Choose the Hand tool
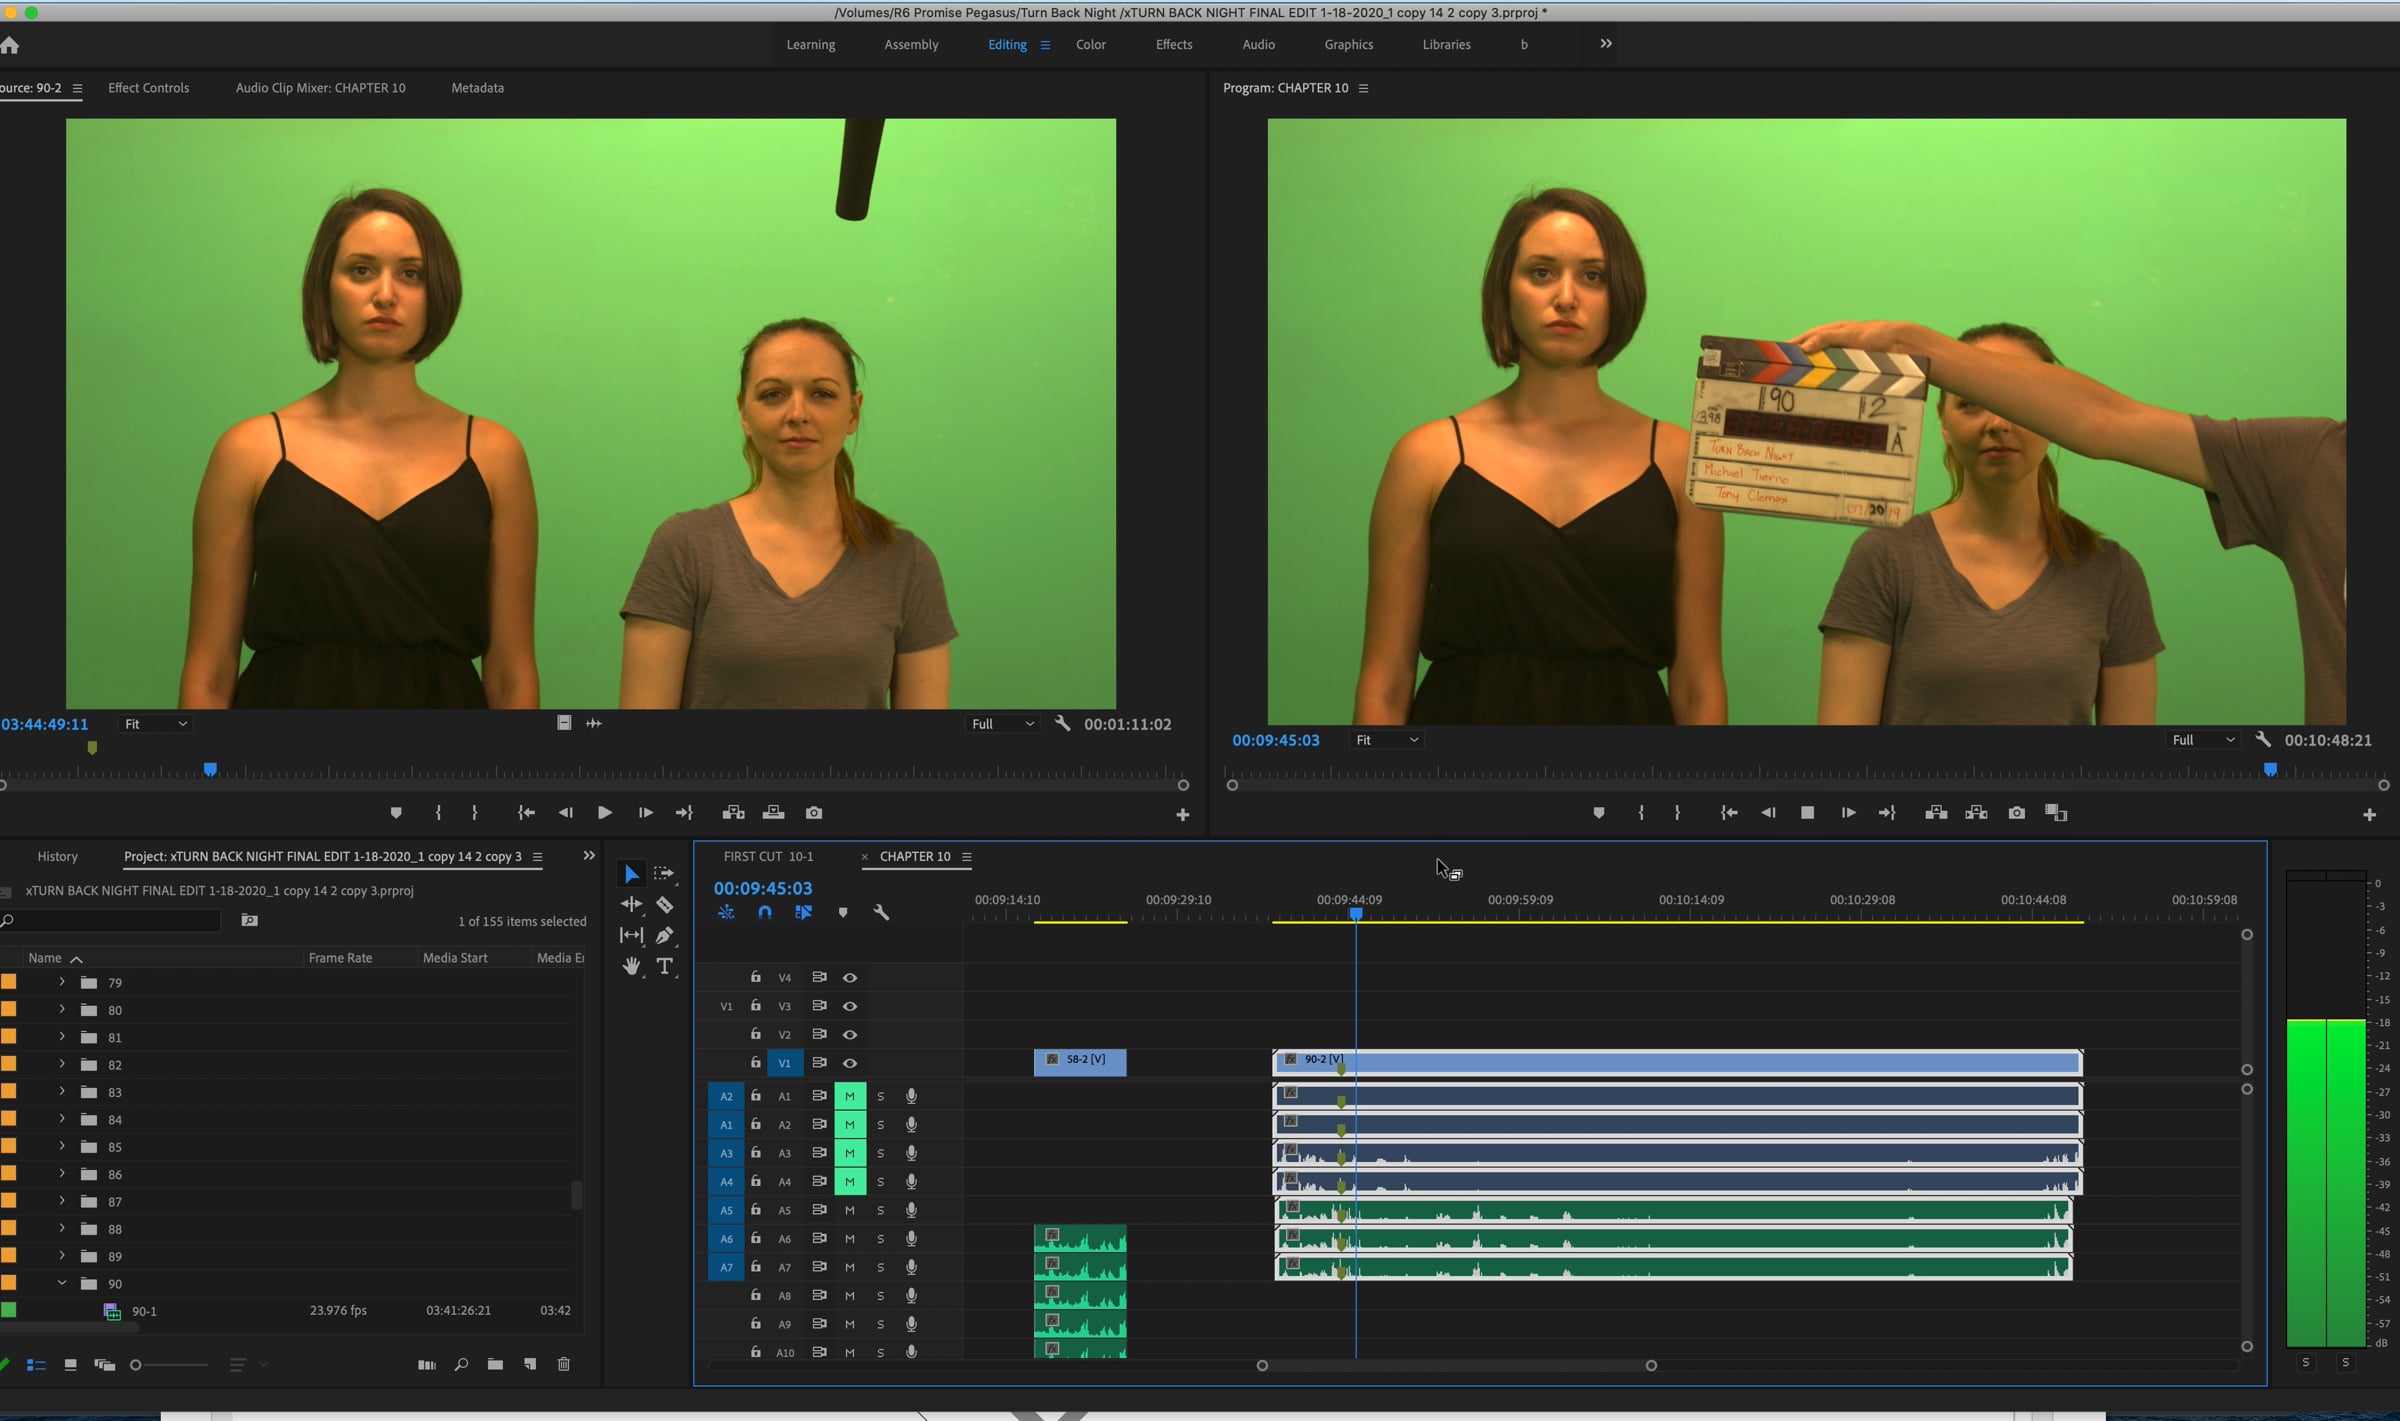 click(631, 966)
